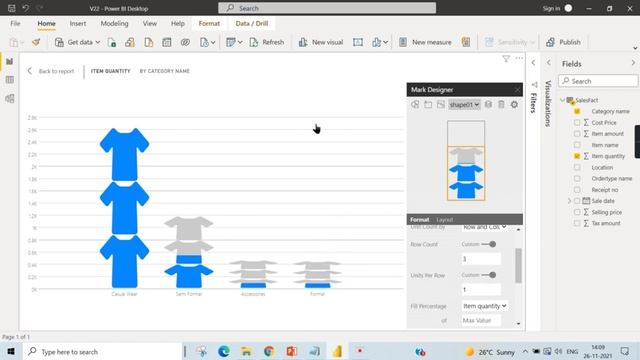Click the layers icon in Mark Designer
Image resolution: width=640 pixels, height=360 pixels.
[x=488, y=104]
